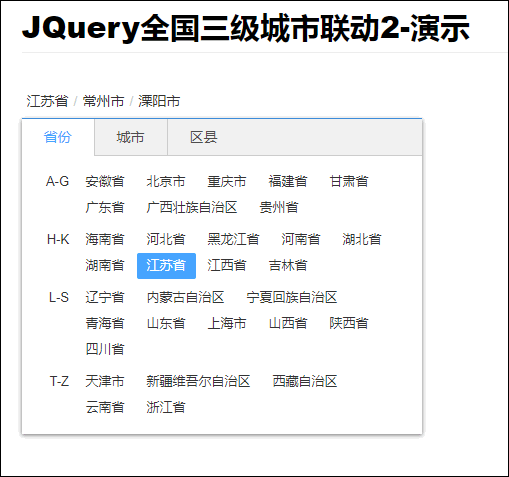This screenshot has height=477, width=509.
Task: Pick 陕西省 province
Action: (x=349, y=323)
